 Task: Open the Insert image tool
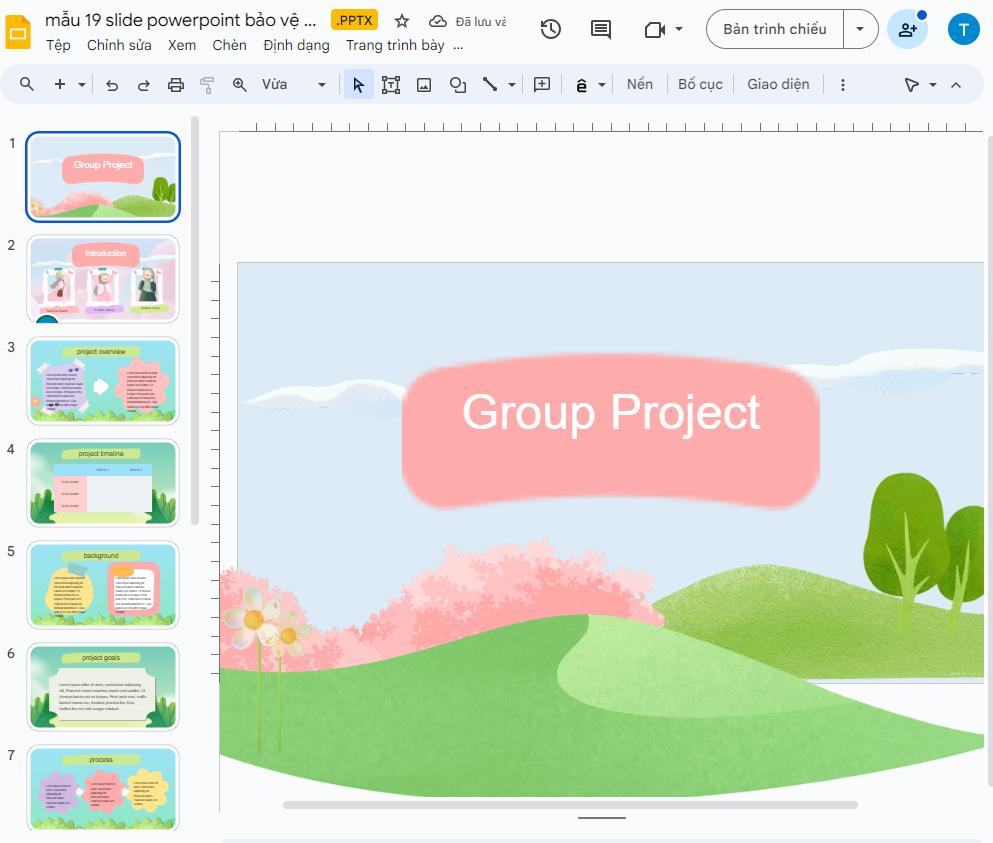point(423,84)
